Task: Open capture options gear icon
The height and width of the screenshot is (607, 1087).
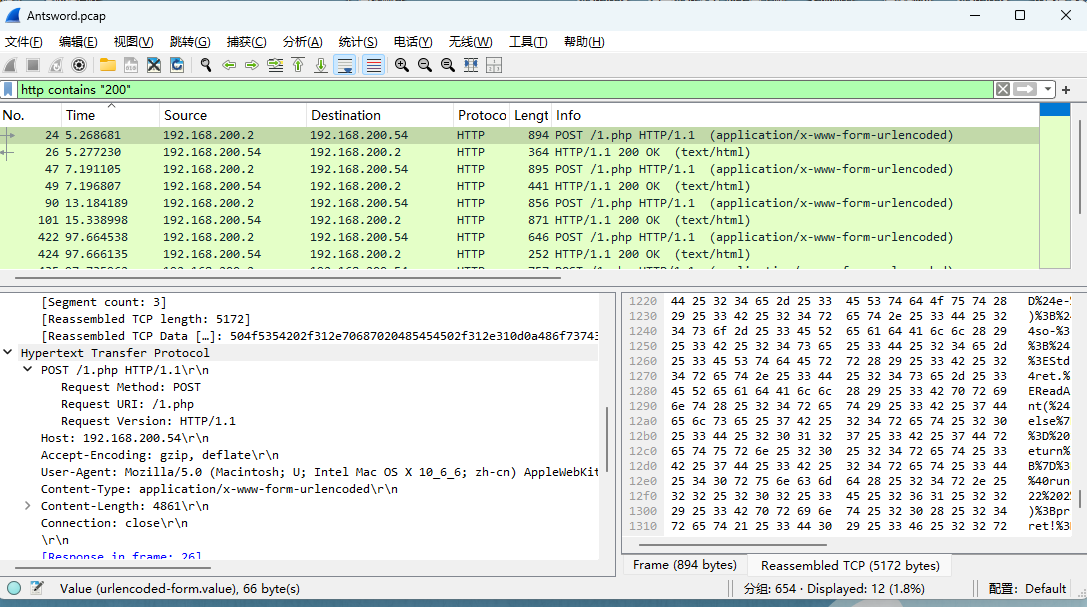Action: tap(79, 65)
